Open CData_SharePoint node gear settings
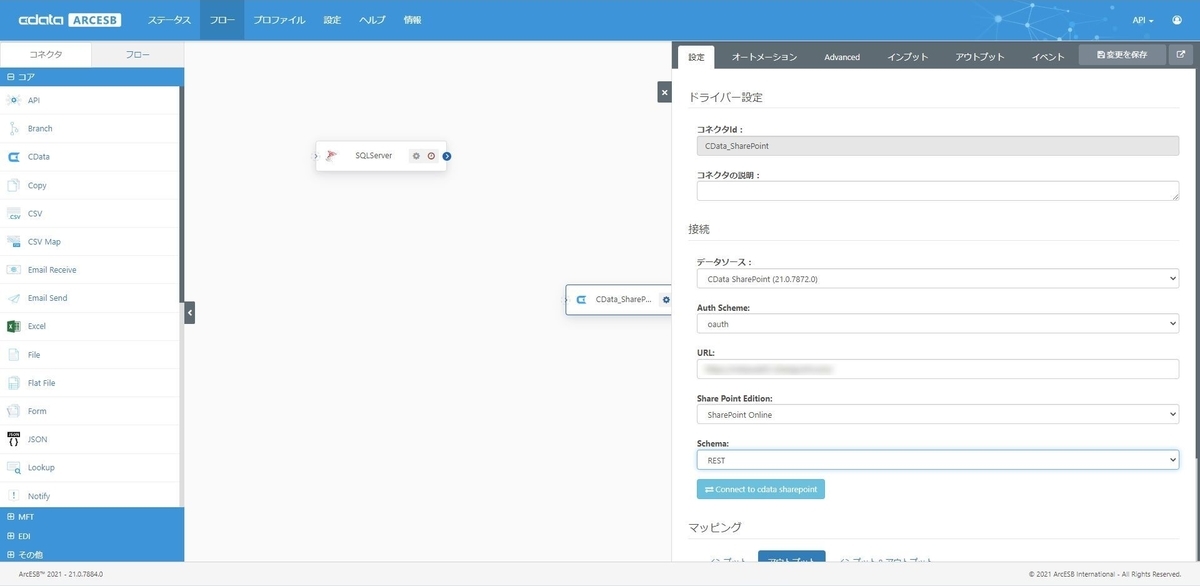 point(666,300)
